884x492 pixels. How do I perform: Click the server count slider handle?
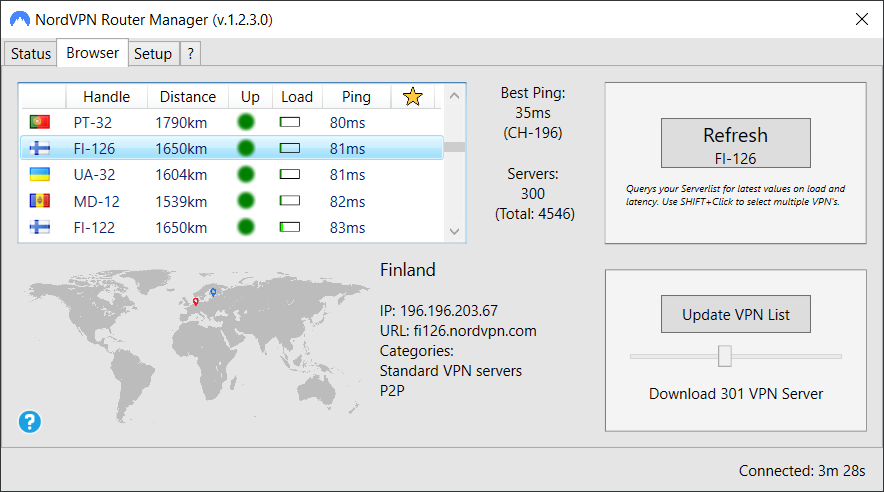pos(724,356)
